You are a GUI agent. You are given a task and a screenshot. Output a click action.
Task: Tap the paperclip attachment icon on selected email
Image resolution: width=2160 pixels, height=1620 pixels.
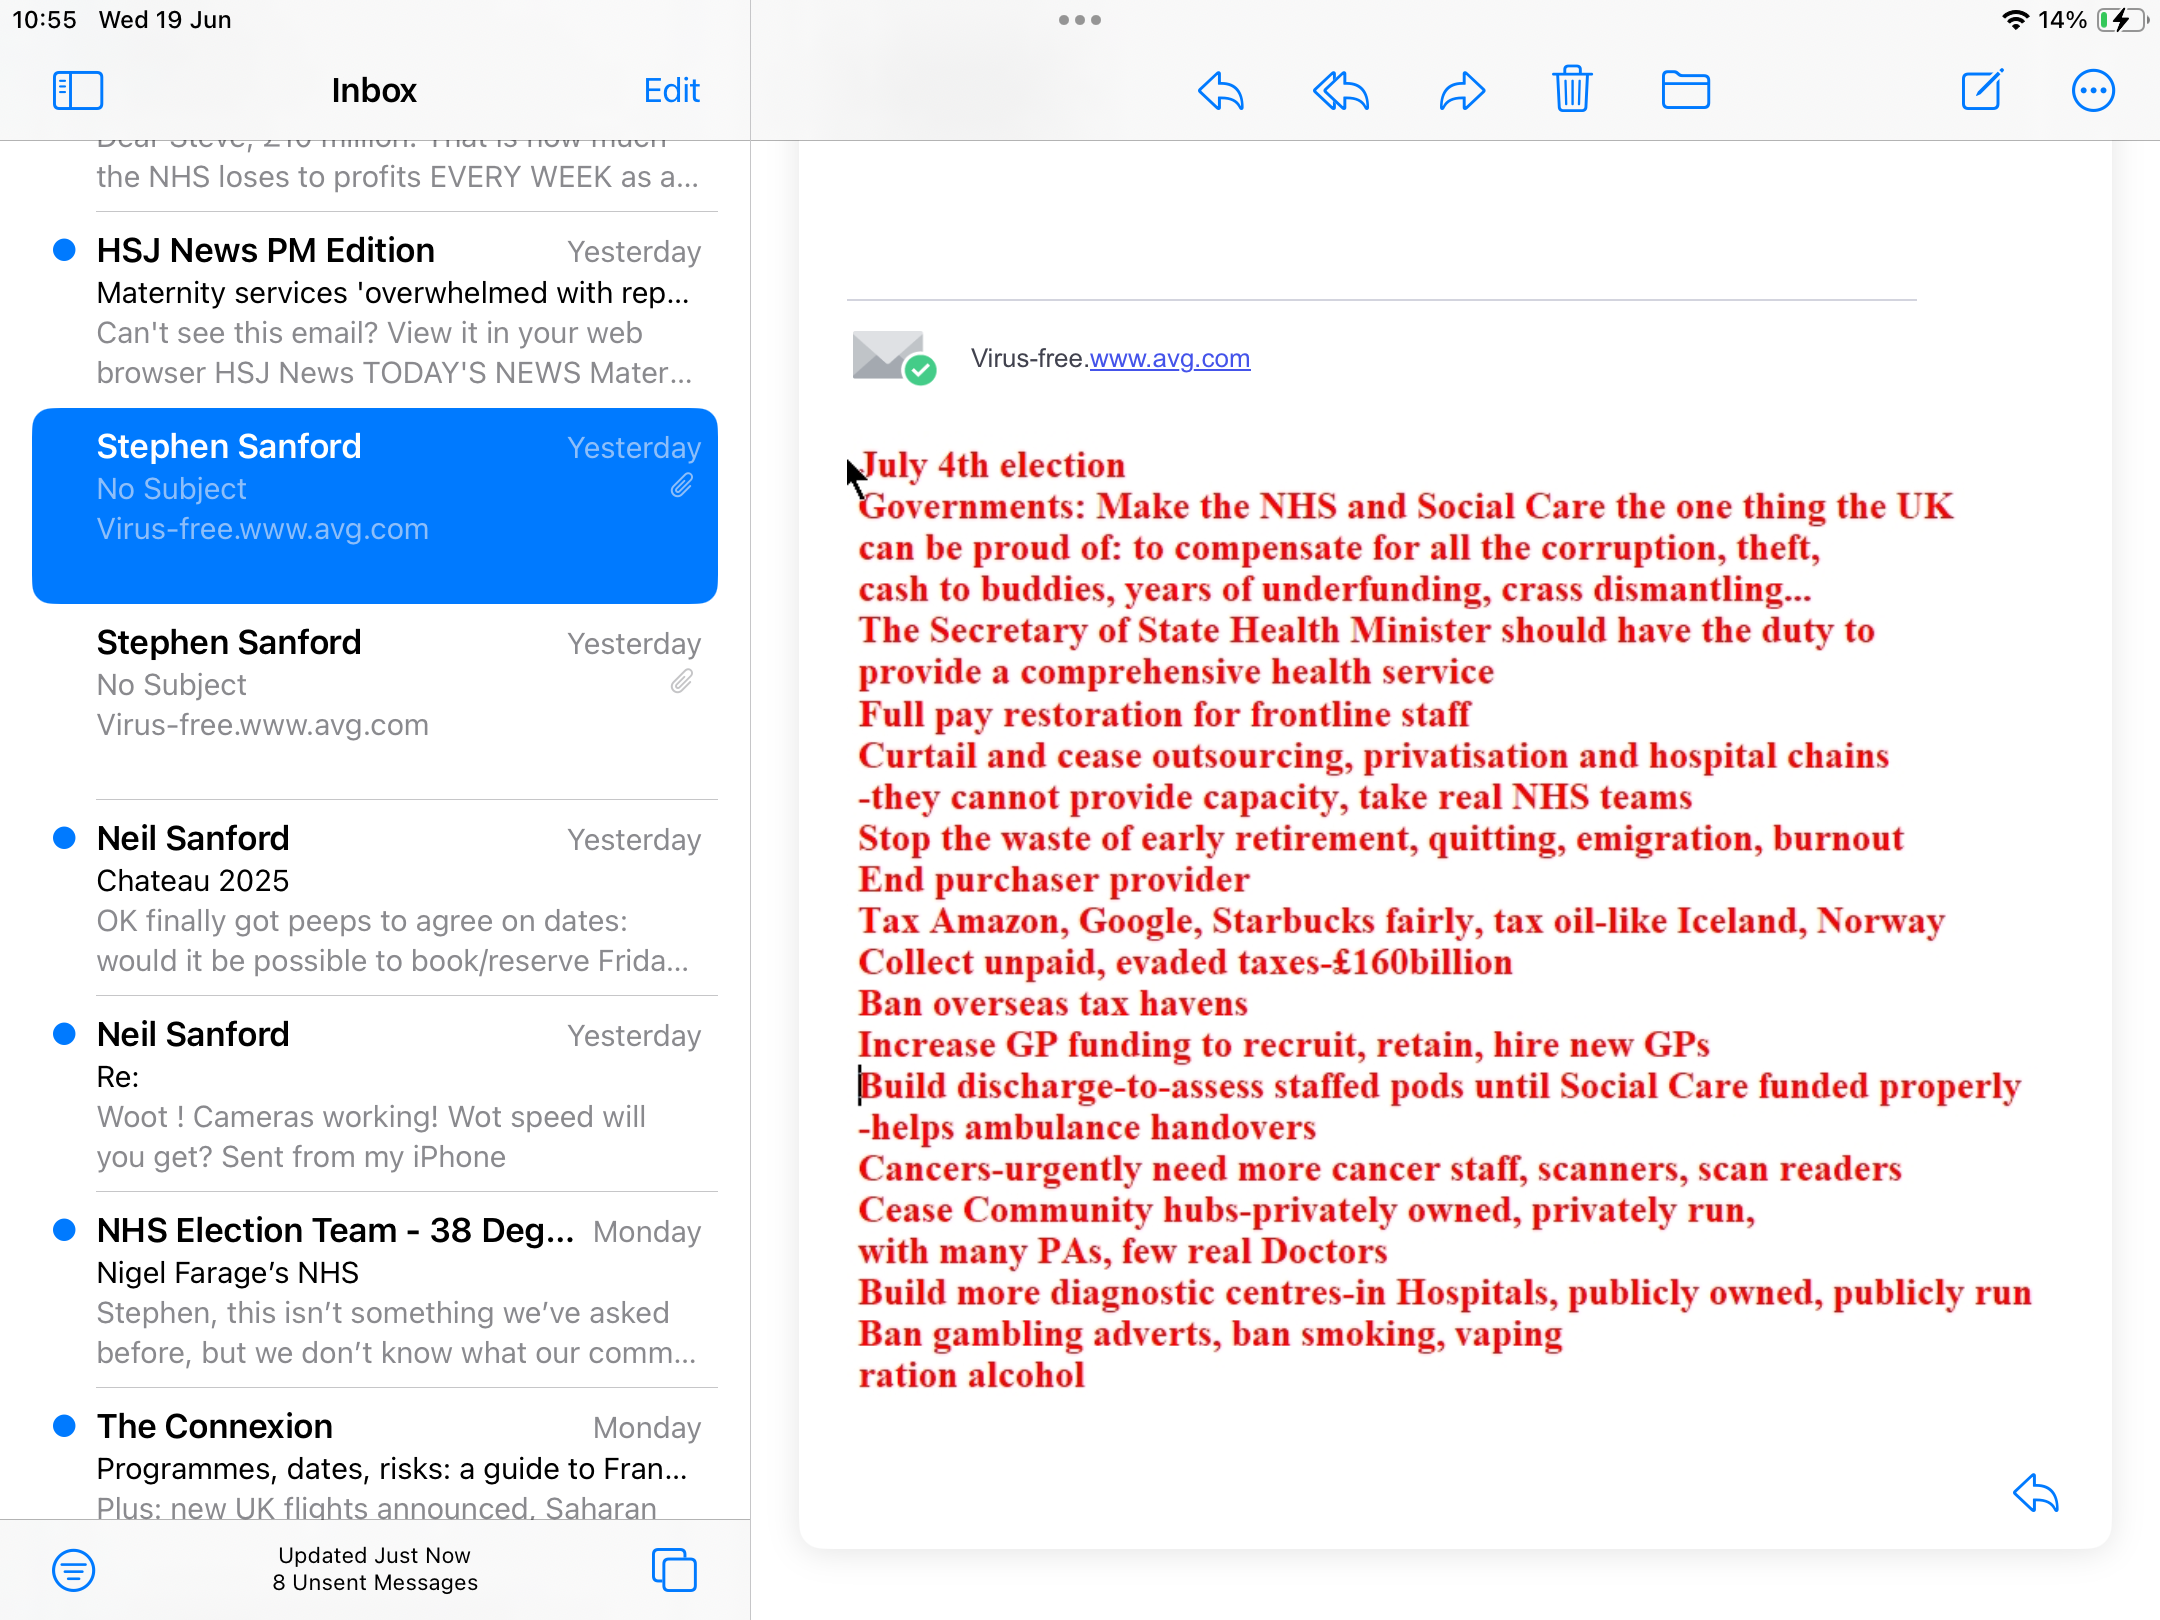(682, 486)
